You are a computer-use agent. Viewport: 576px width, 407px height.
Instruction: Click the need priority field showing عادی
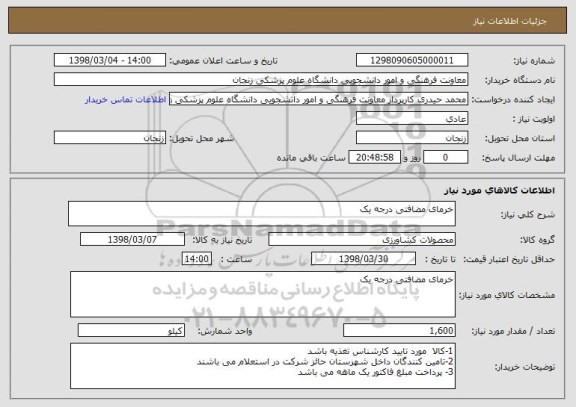(412, 119)
